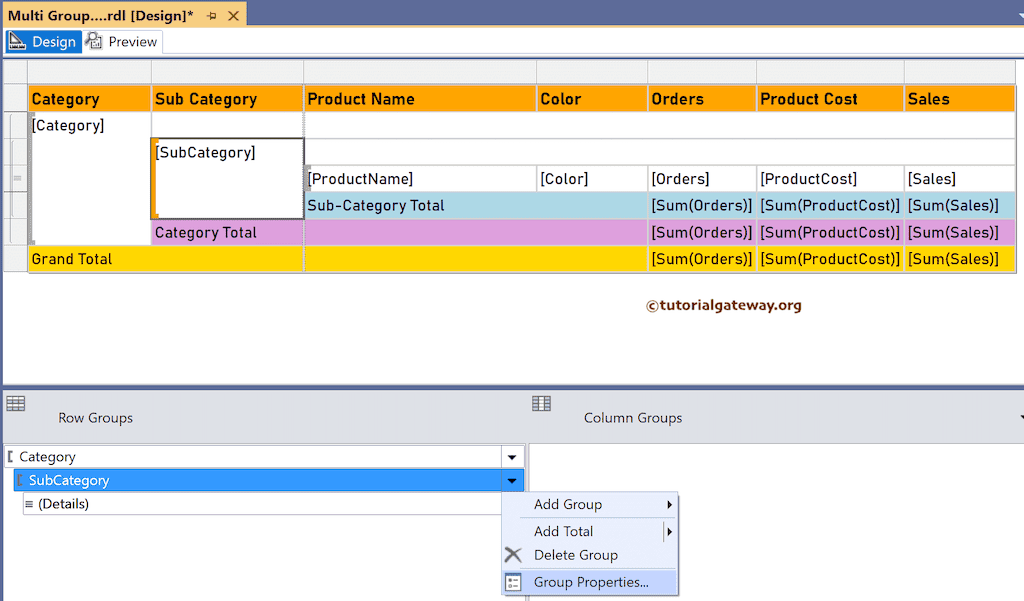Viewport: 1024px width, 601px height.
Task: Click the Column Groups panel table icon
Action: [541, 403]
